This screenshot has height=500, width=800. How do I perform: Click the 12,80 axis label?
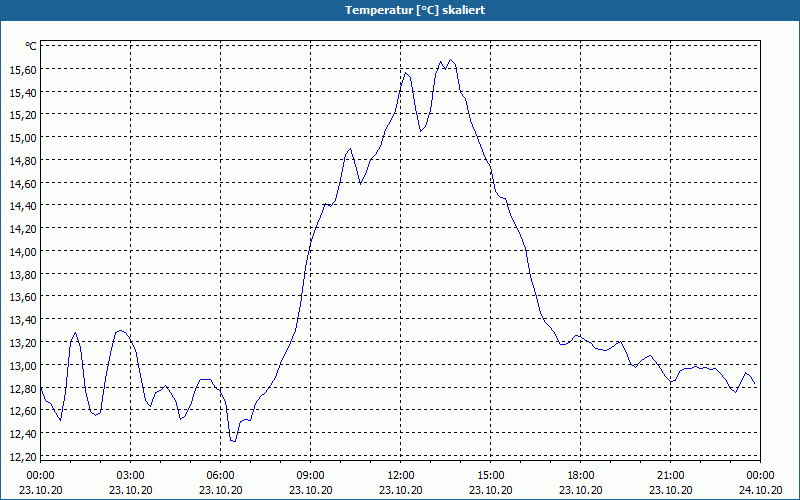coord(23,388)
